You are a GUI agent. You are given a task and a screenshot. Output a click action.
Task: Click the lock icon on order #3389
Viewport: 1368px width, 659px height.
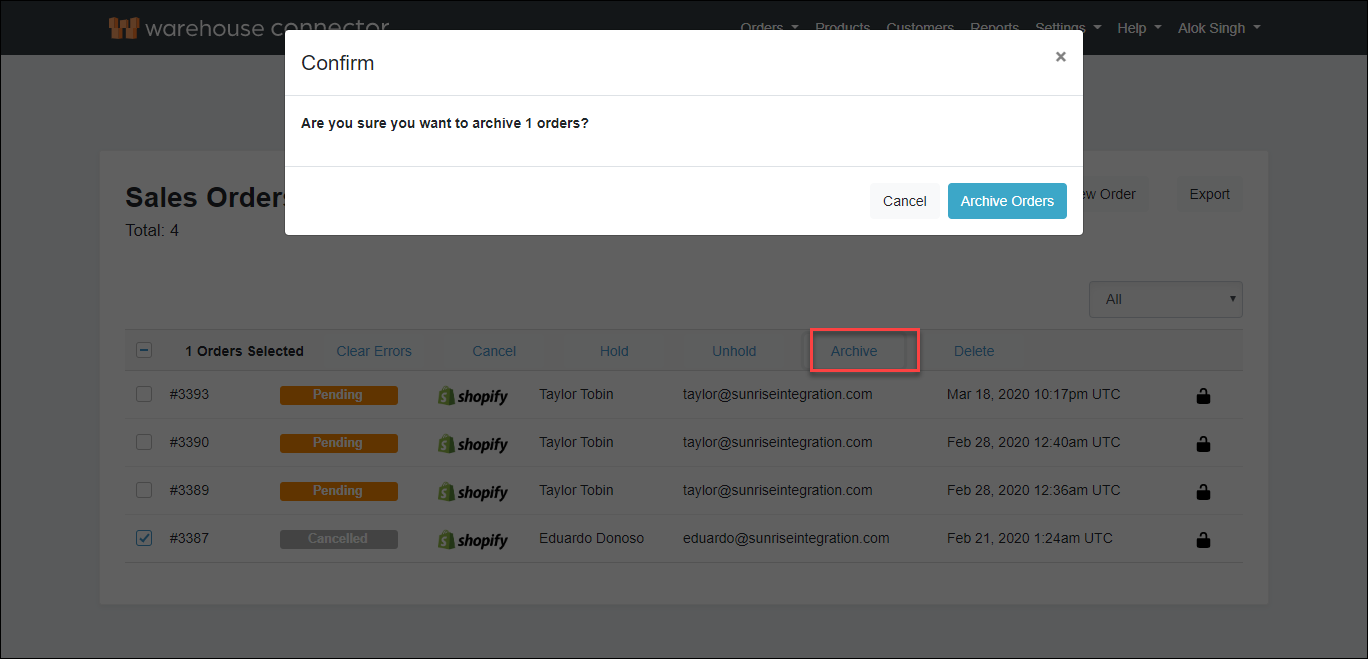click(x=1203, y=491)
